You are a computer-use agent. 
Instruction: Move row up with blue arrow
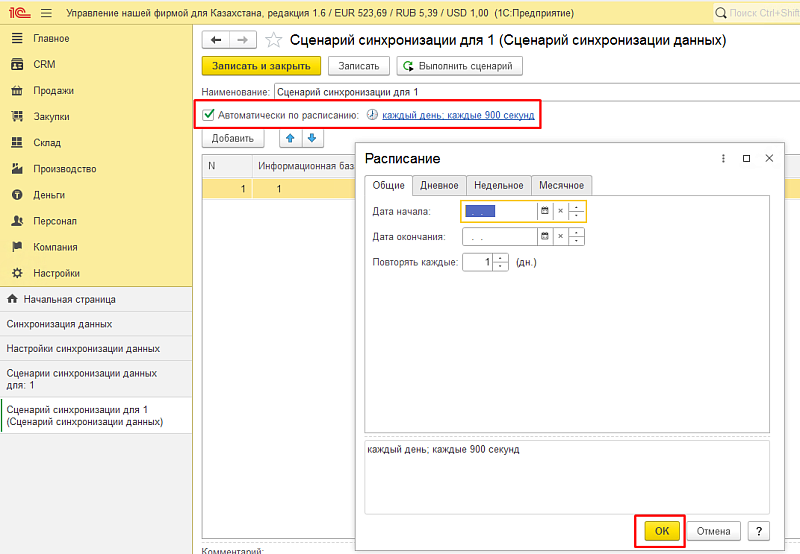[290, 138]
